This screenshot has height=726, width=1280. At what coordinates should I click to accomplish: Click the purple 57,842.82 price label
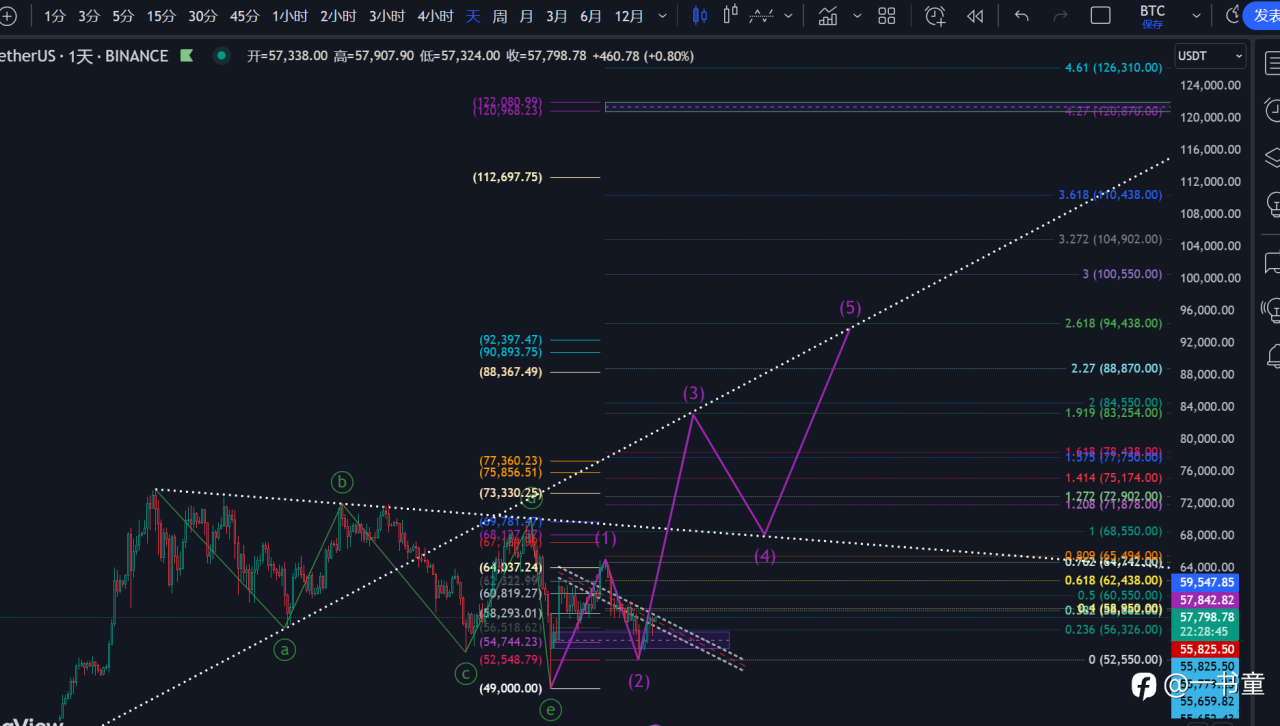click(x=1209, y=599)
